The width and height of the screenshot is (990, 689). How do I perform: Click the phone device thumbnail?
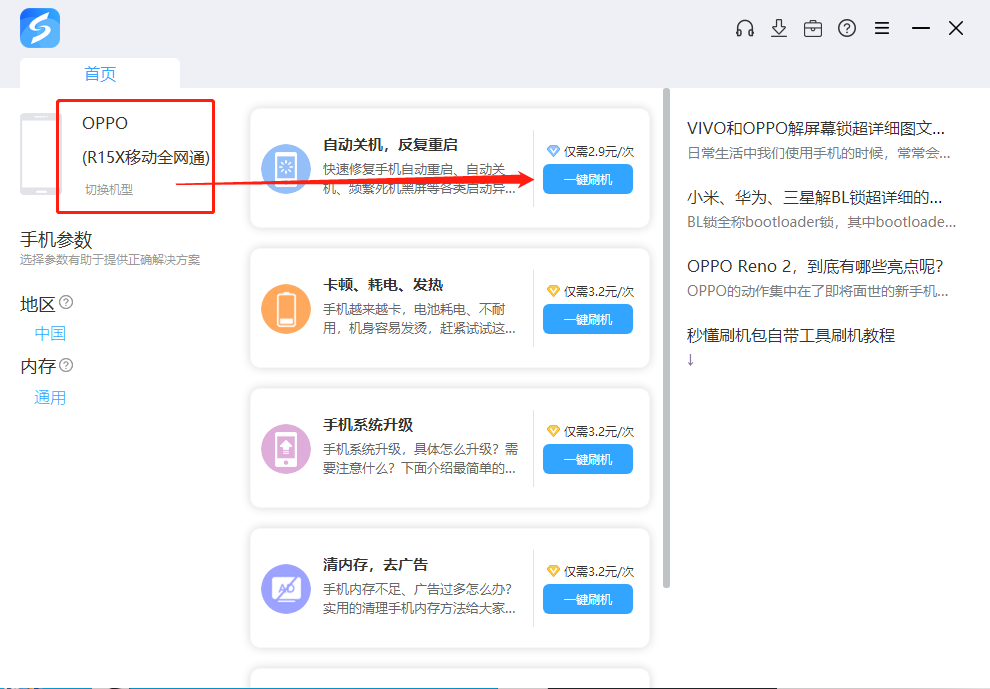pyautogui.click(x=39, y=154)
